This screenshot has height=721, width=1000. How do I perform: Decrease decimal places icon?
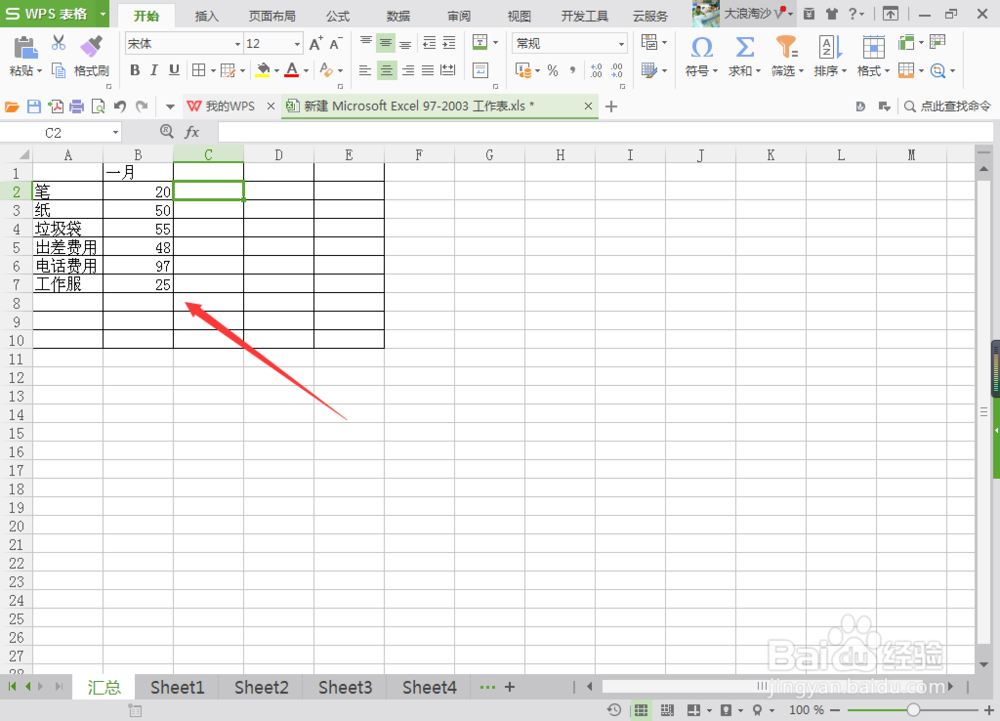click(617, 70)
